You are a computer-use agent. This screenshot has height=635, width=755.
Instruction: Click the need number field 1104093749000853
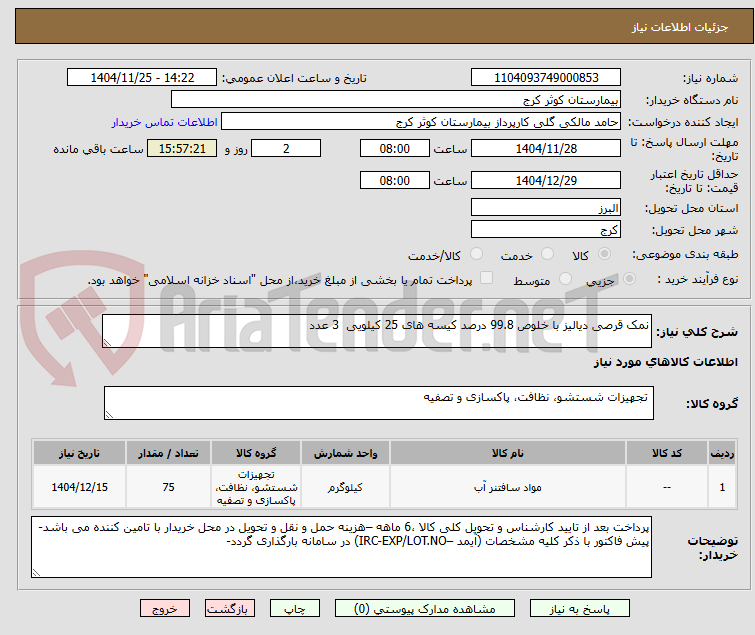tap(546, 78)
